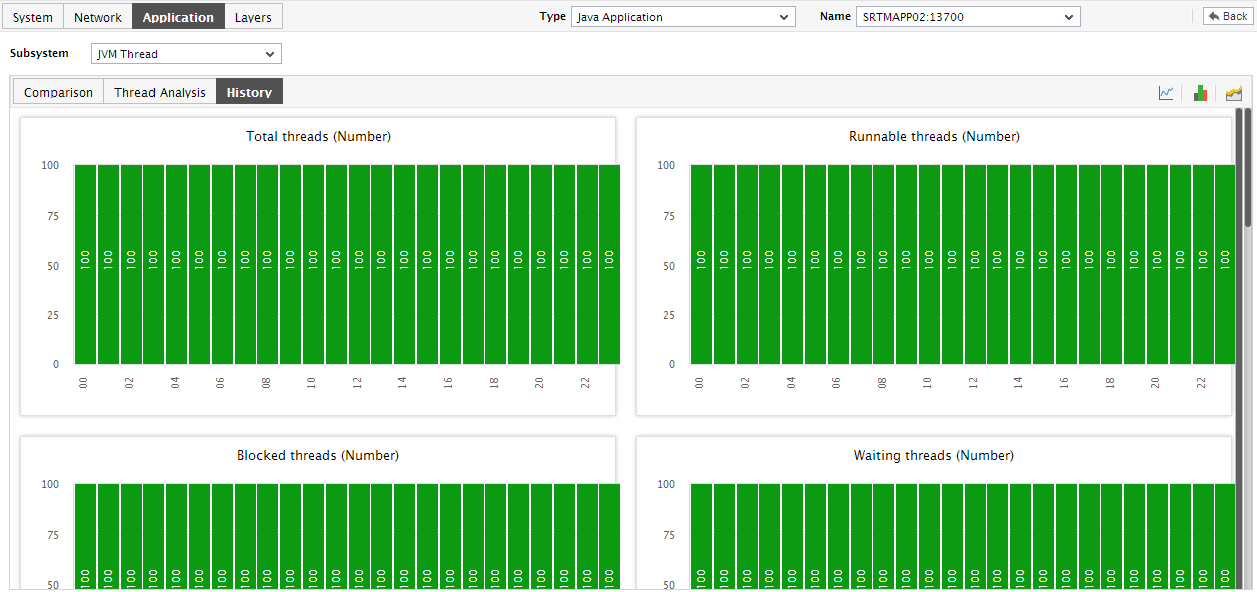The width and height of the screenshot is (1257, 592).
Task: Open the System tab
Action: pos(33,17)
